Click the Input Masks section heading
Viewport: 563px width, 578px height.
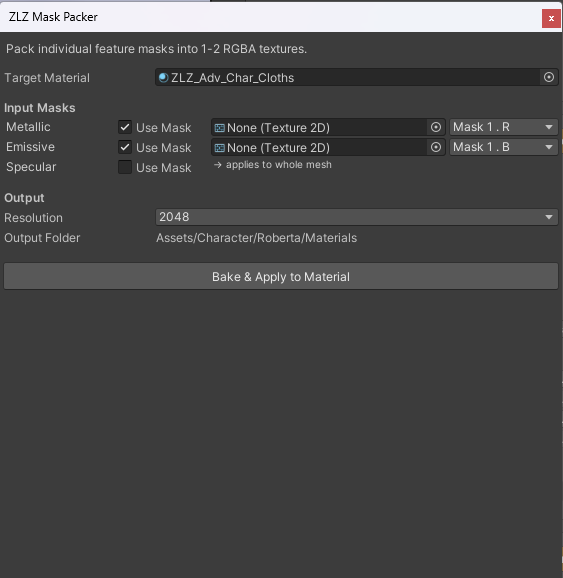[40, 108]
